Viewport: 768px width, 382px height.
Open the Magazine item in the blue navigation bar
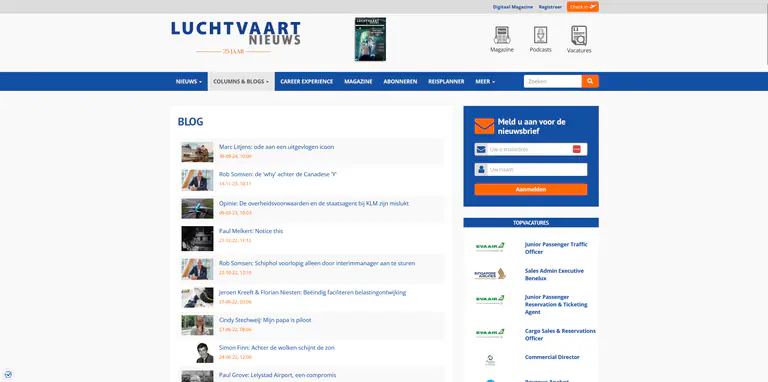coord(358,82)
